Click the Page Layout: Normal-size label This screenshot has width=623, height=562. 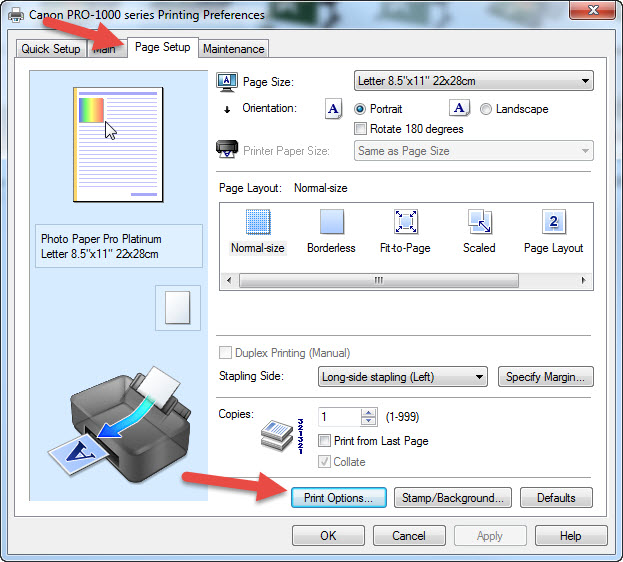tap(283, 188)
